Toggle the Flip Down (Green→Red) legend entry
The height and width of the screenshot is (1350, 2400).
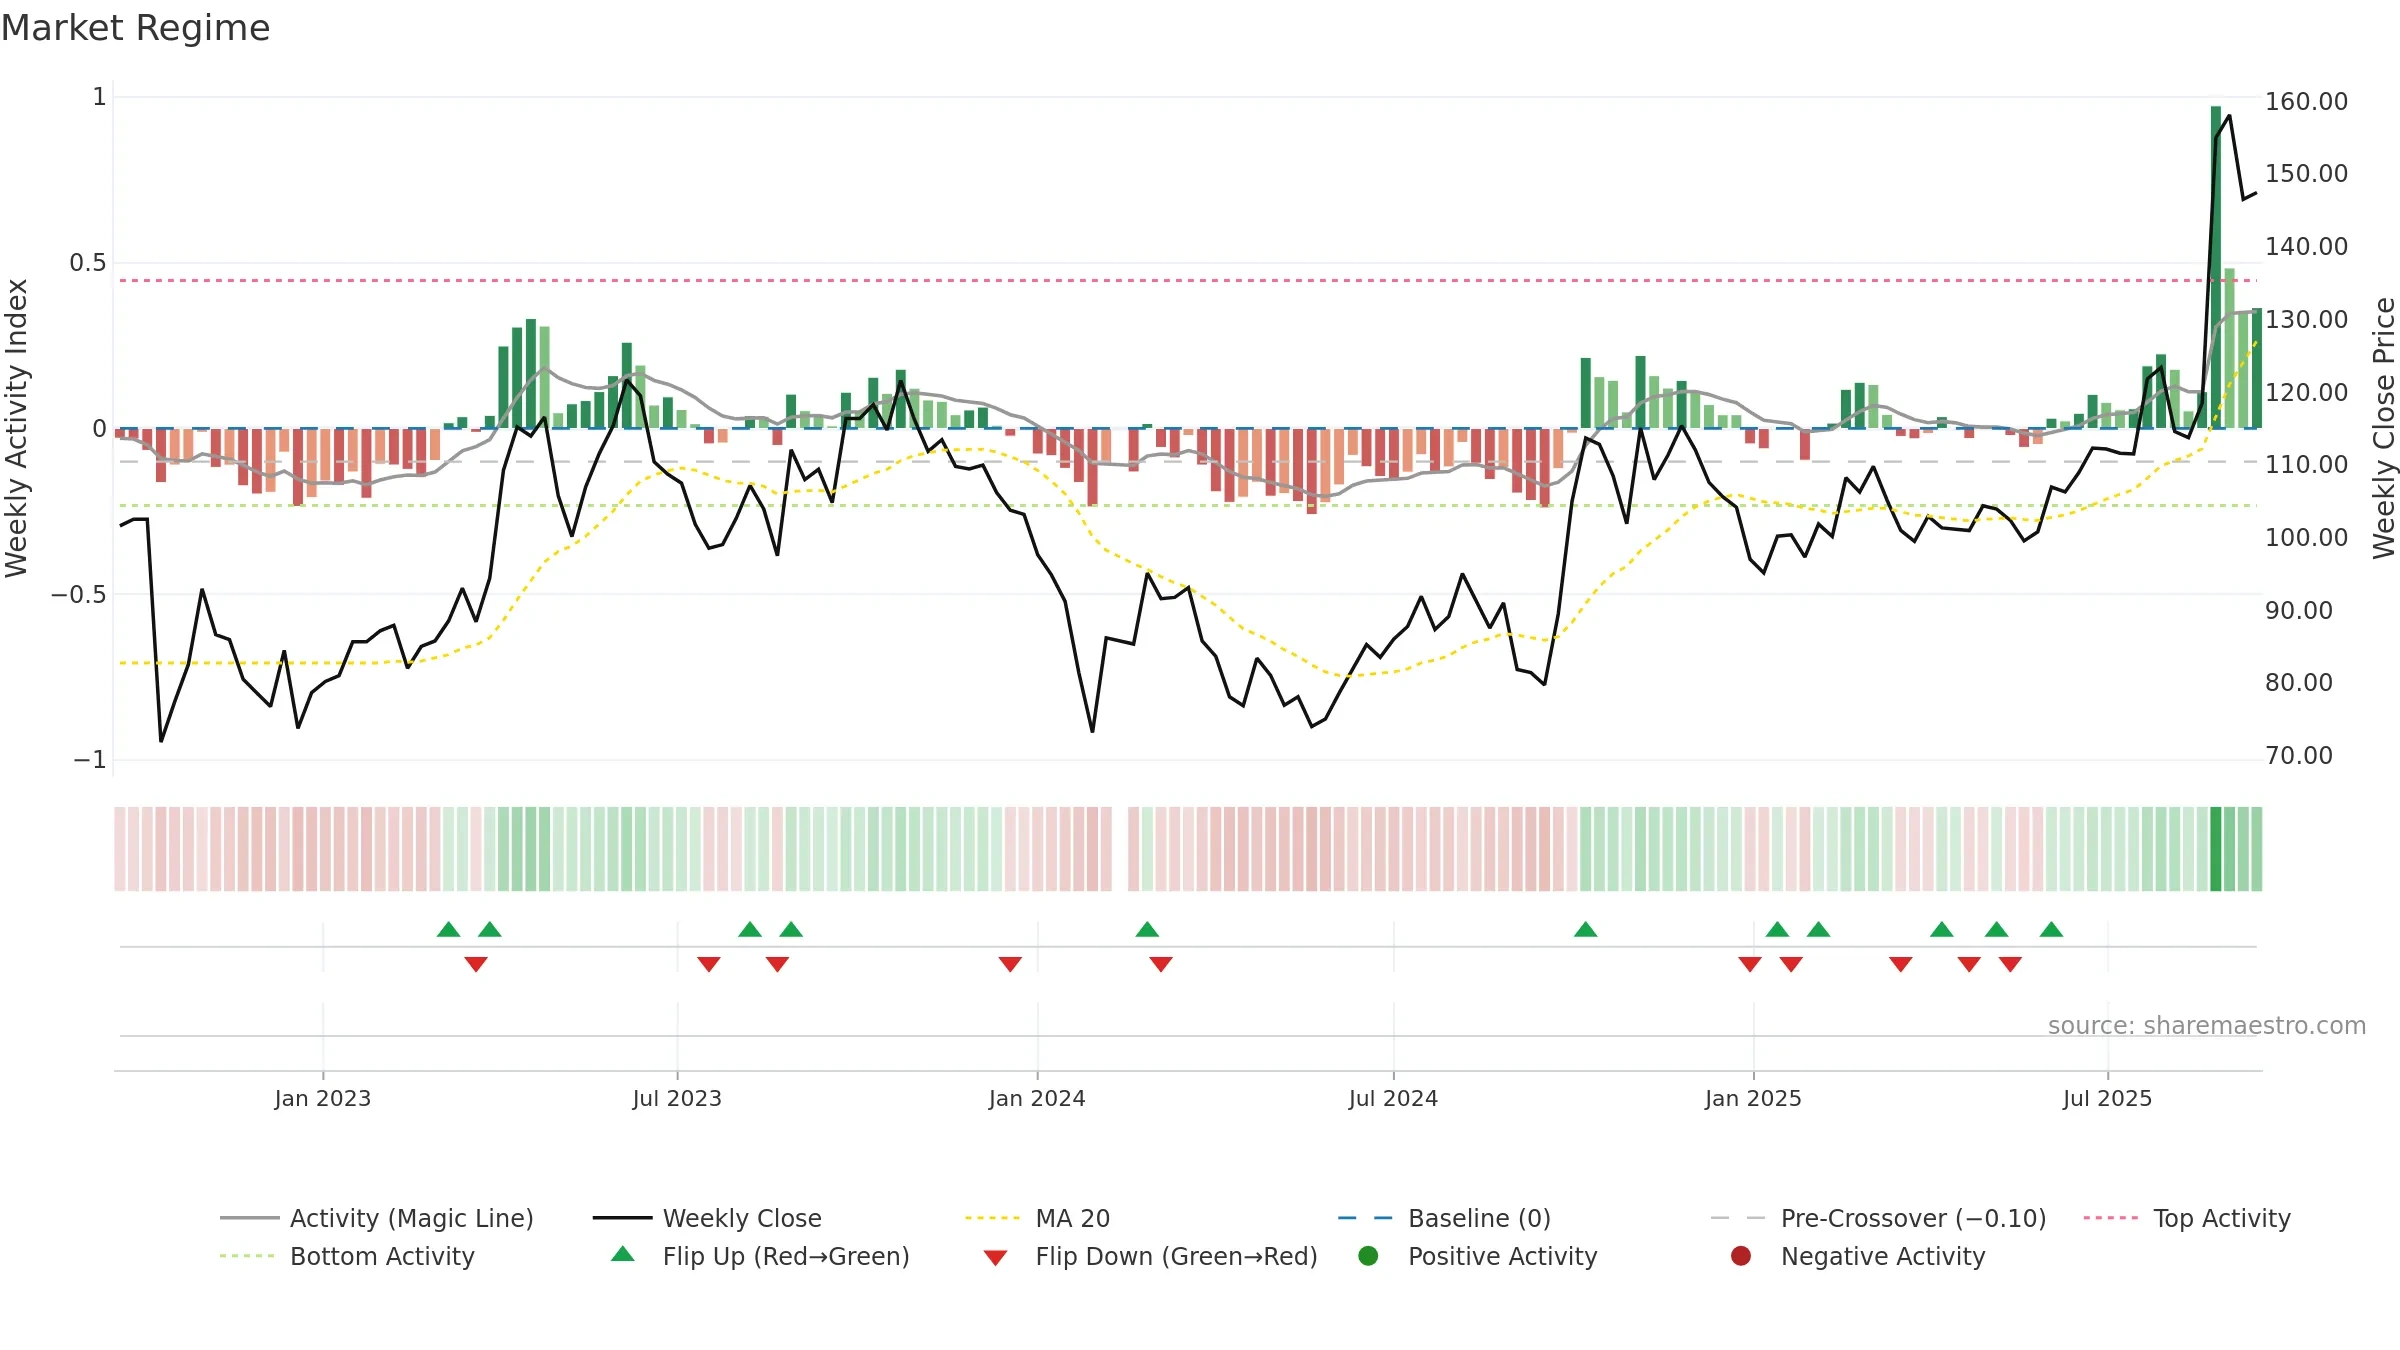(x=1150, y=1256)
